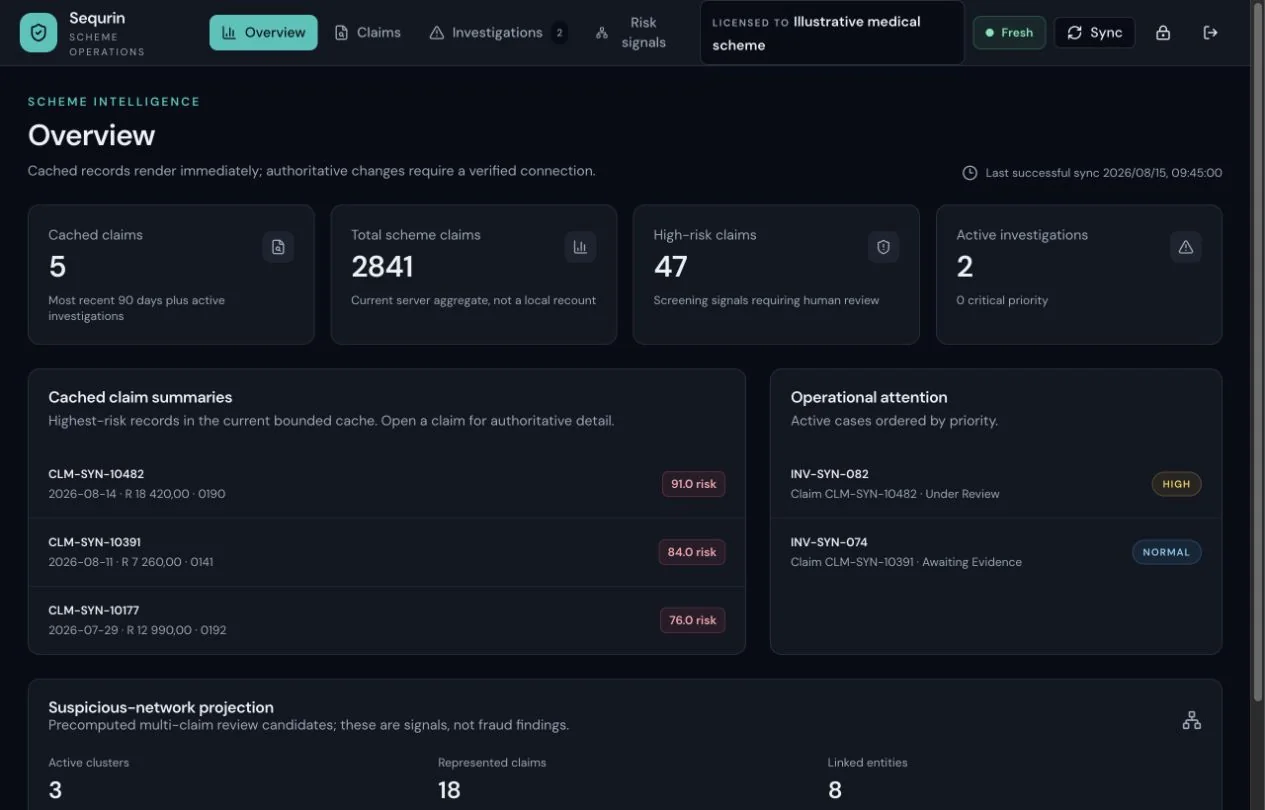Click the 'Cached claim summaries' heading
This screenshot has width=1265, height=810.
click(140, 397)
